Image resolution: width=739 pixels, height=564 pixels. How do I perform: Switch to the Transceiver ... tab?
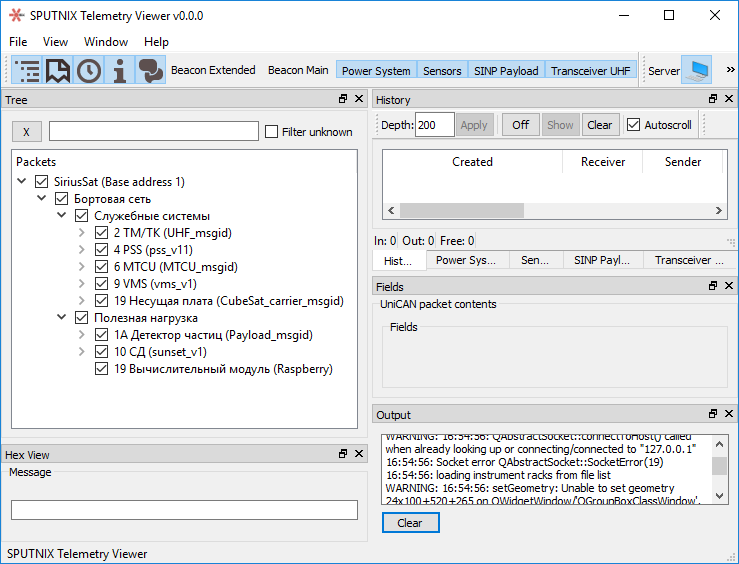pos(689,260)
